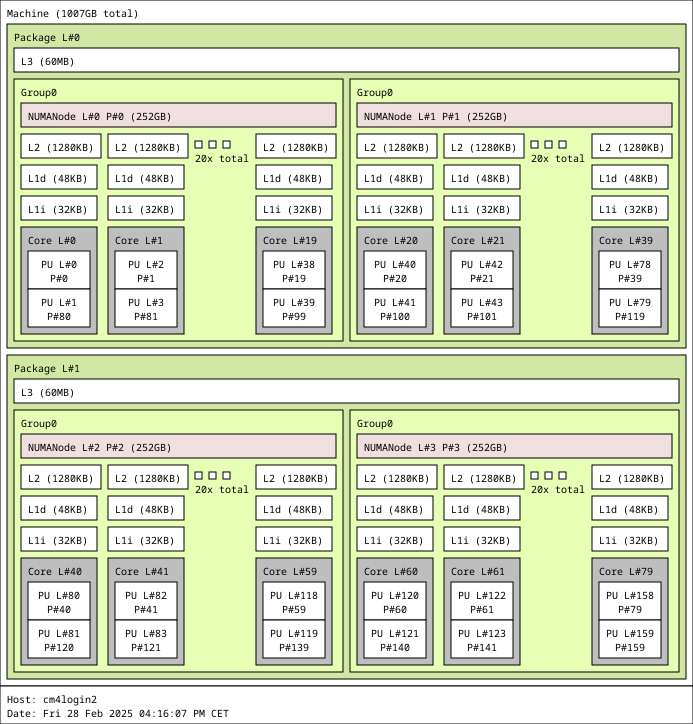
Task: Select the NUMANode L#0 P#0 memory box
Action: (178, 116)
